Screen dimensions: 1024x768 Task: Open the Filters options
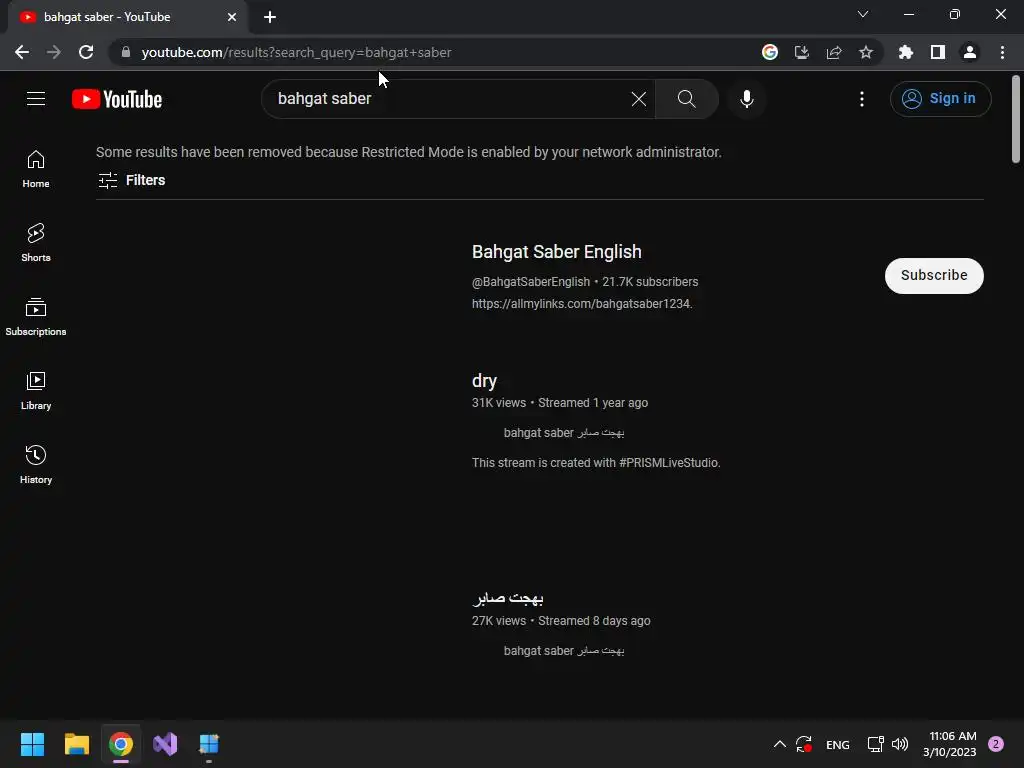pyautogui.click(x=131, y=180)
